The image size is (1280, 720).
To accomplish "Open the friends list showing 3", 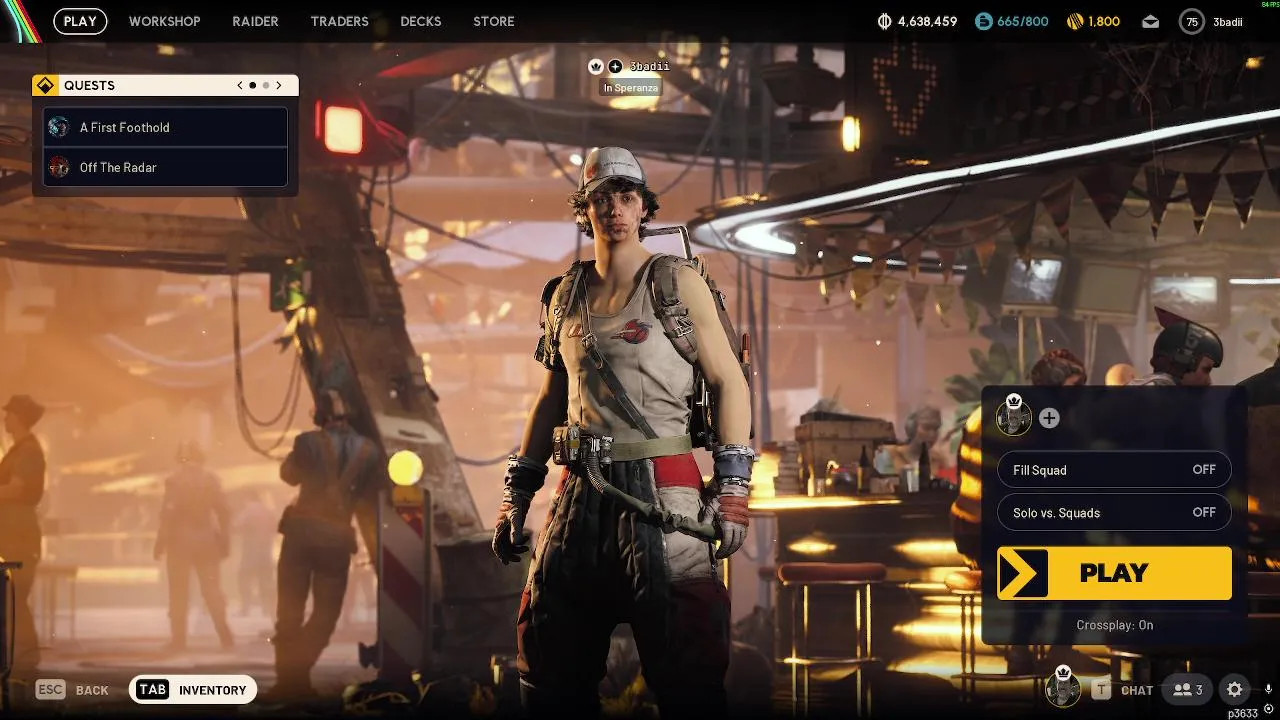I will [1188, 690].
